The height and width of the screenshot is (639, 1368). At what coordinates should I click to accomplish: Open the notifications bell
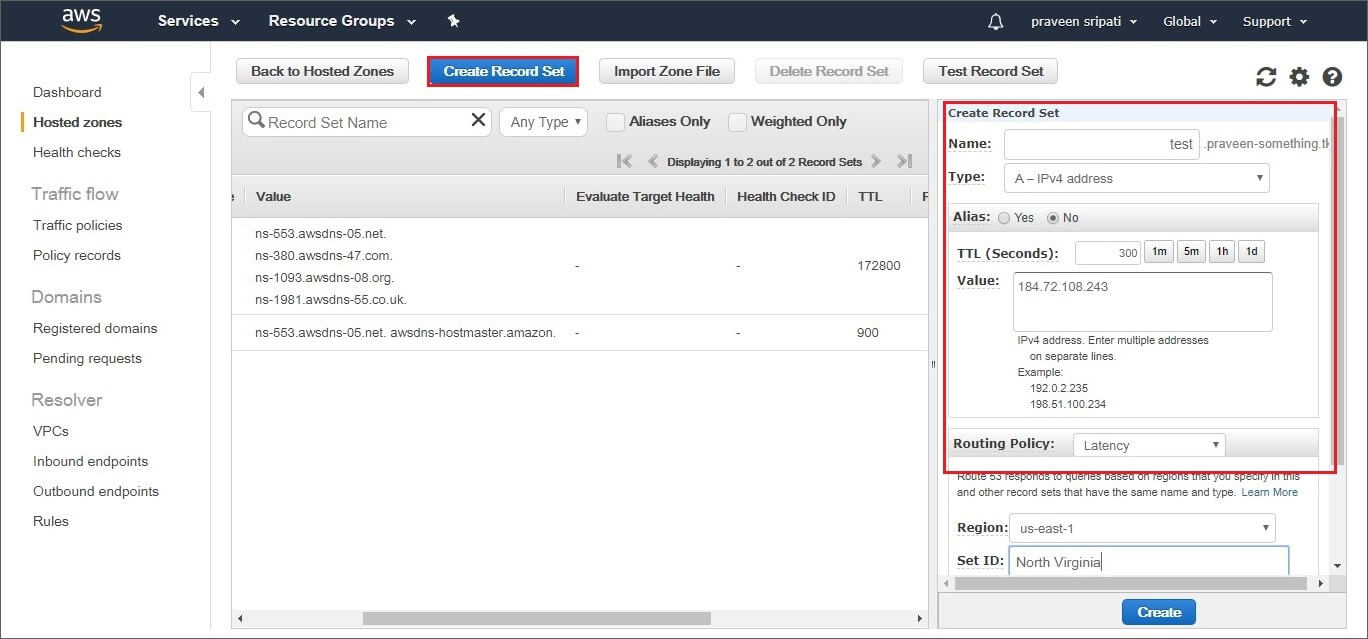pos(995,21)
